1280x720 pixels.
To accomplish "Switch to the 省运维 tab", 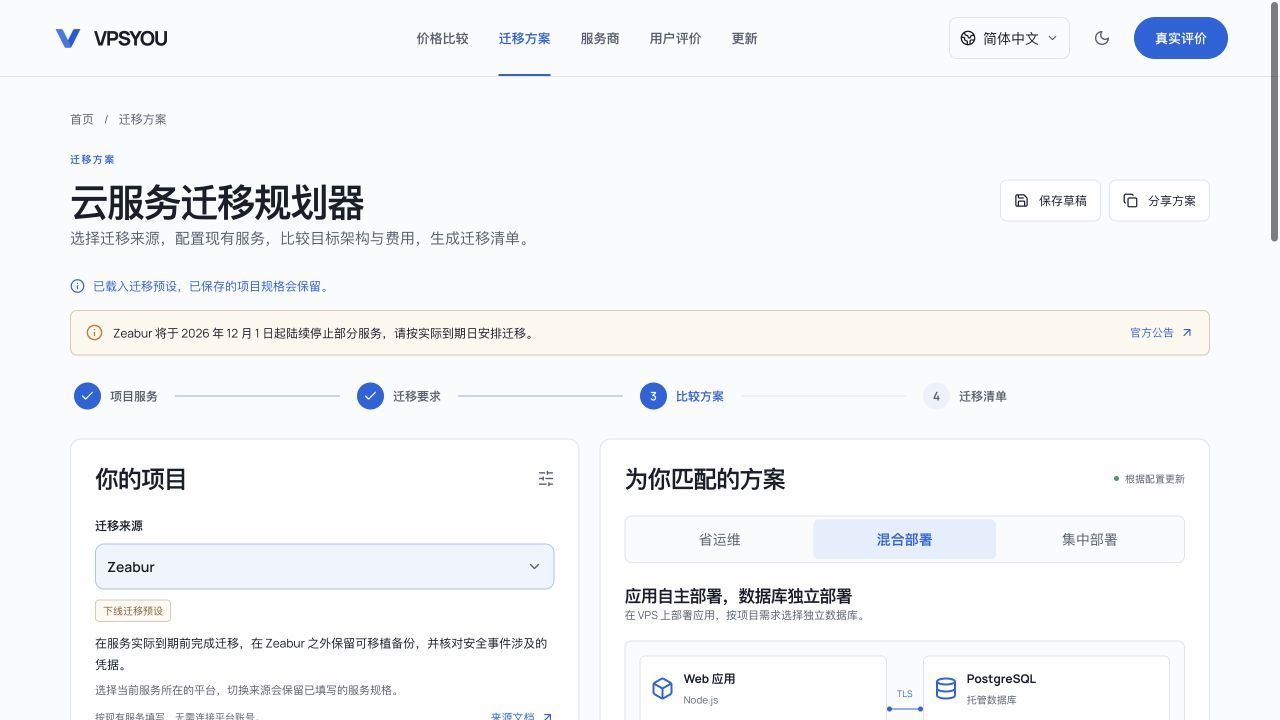I will point(720,539).
